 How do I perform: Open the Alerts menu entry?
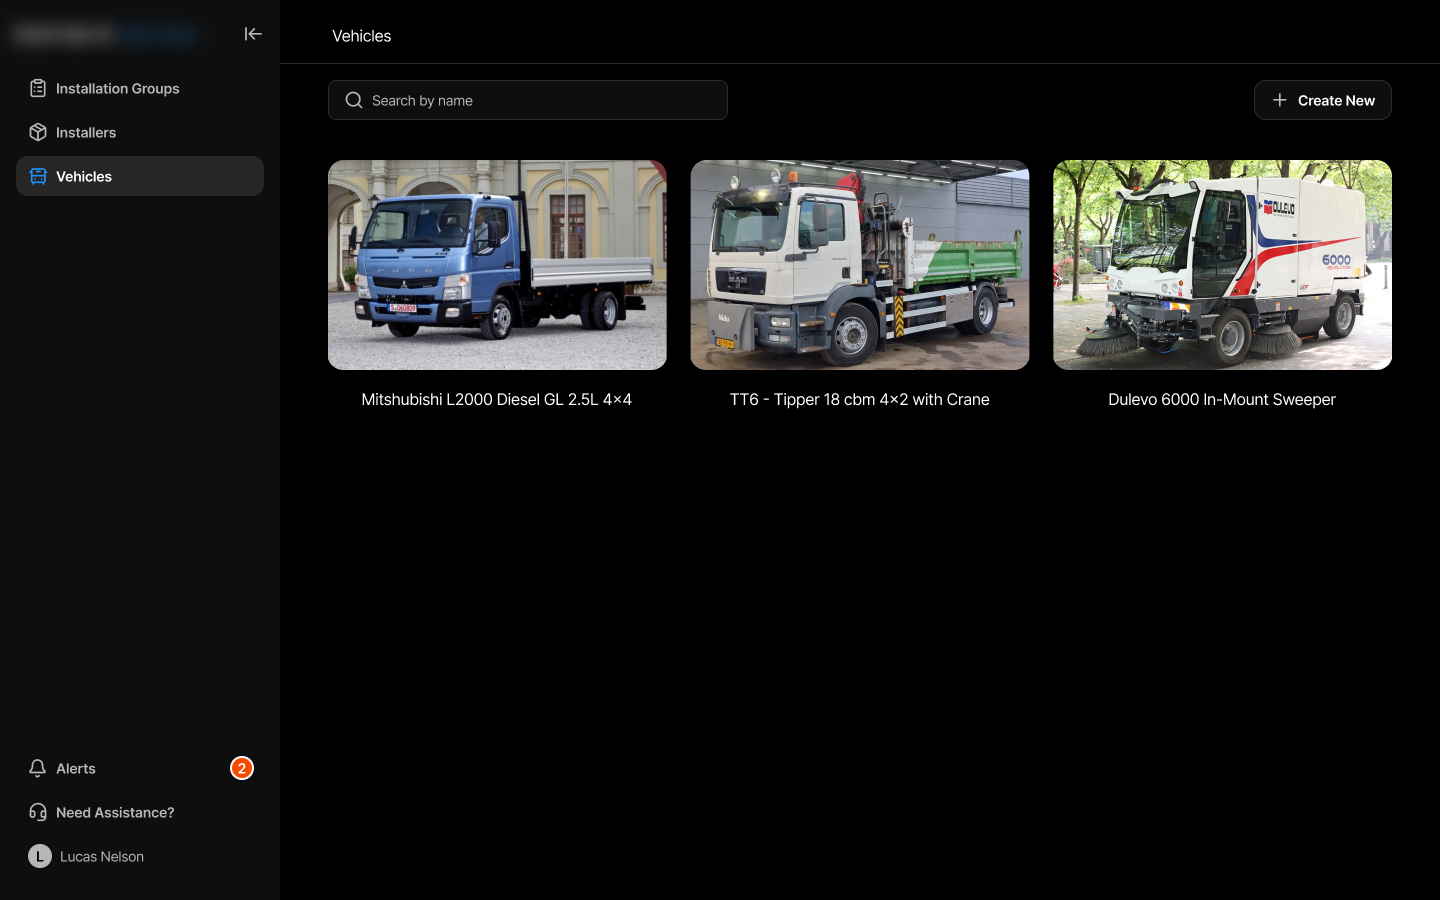tap(140, 768)
